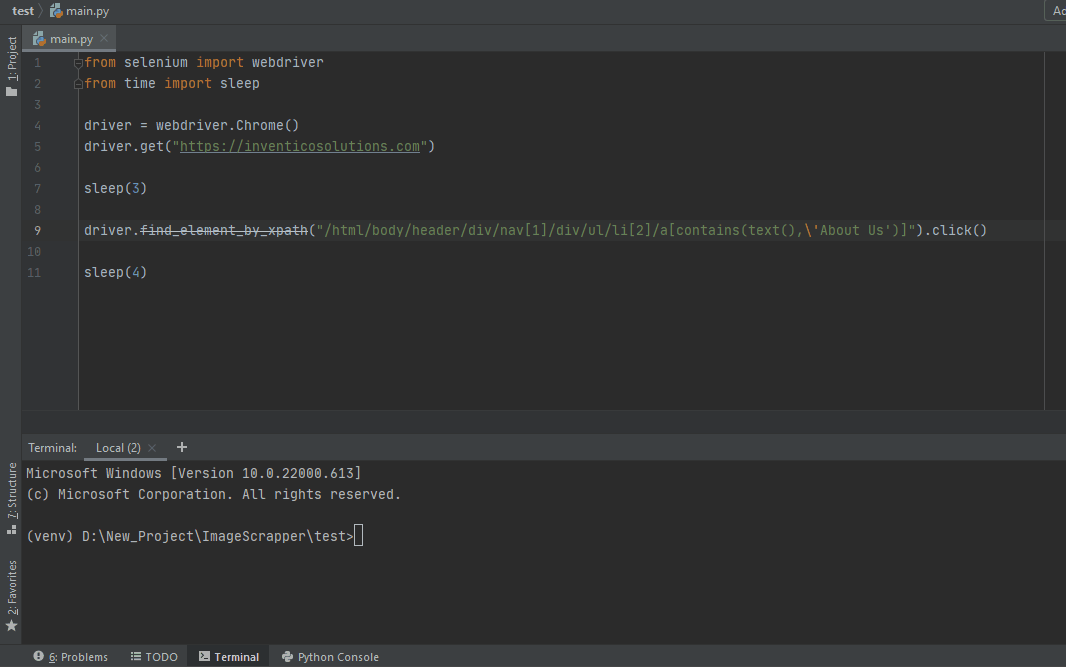This screenshot has width=1066, height=667.
Task: Click inside the terminal prompt input
Action: tap(358, 536)
